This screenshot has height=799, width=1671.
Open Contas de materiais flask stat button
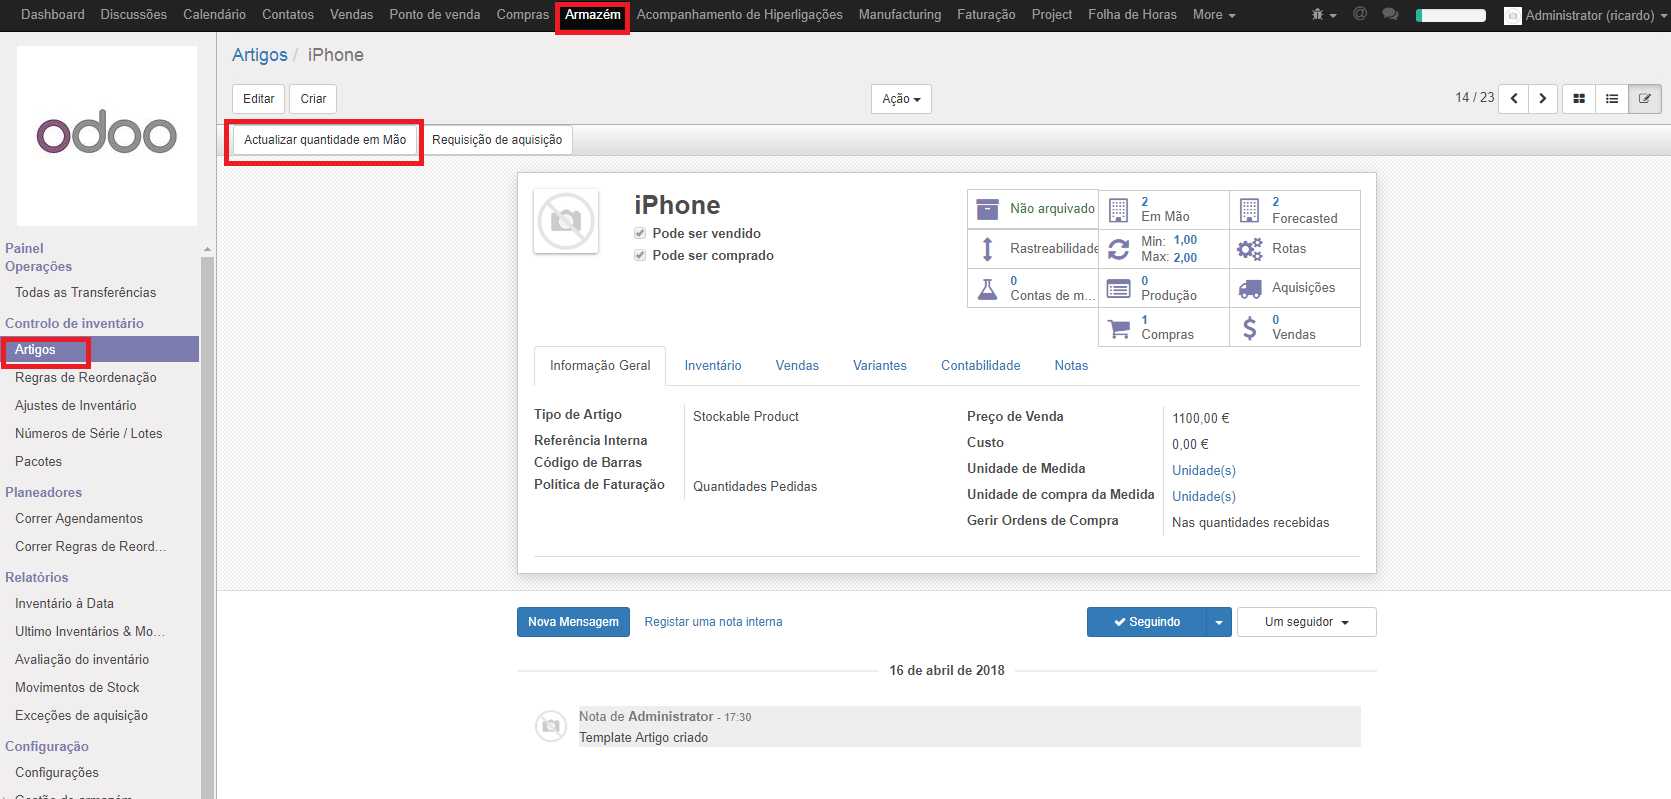coord(1033,288)
